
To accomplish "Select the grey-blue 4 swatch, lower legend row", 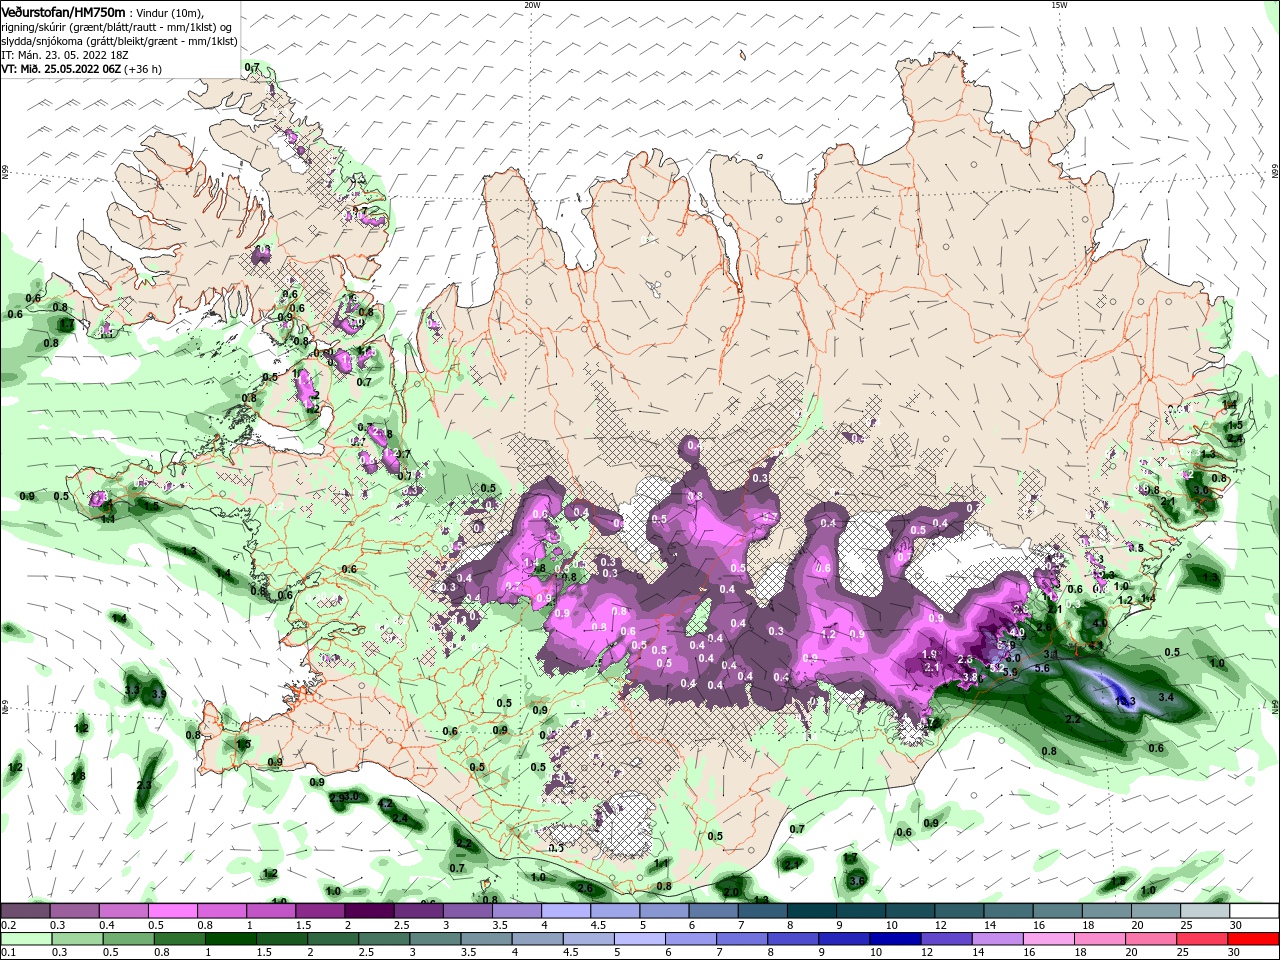I will click(537, 939).
